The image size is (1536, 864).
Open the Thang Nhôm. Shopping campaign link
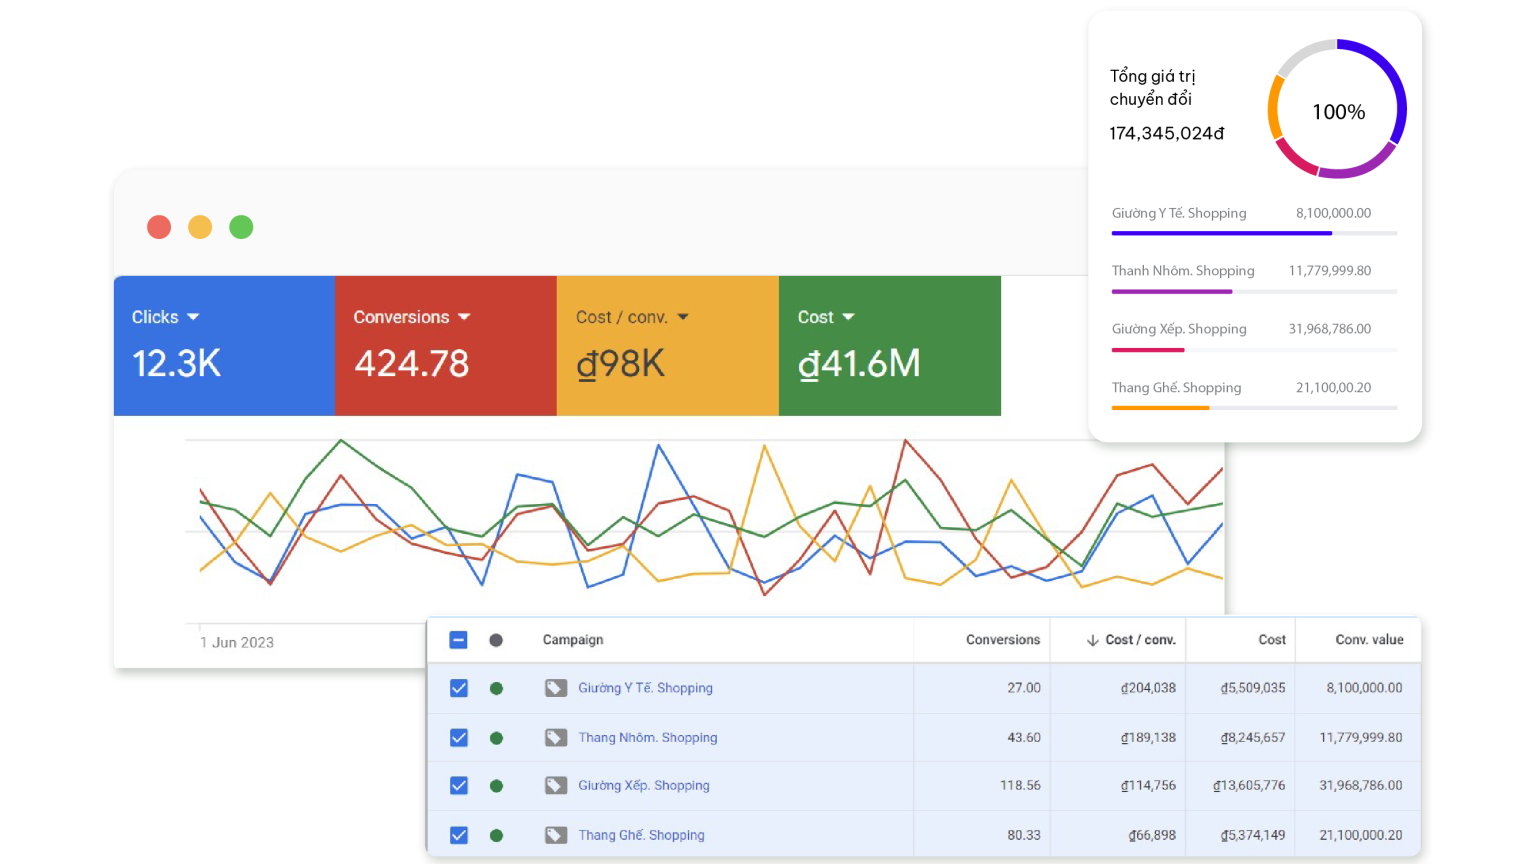point(647,738)
